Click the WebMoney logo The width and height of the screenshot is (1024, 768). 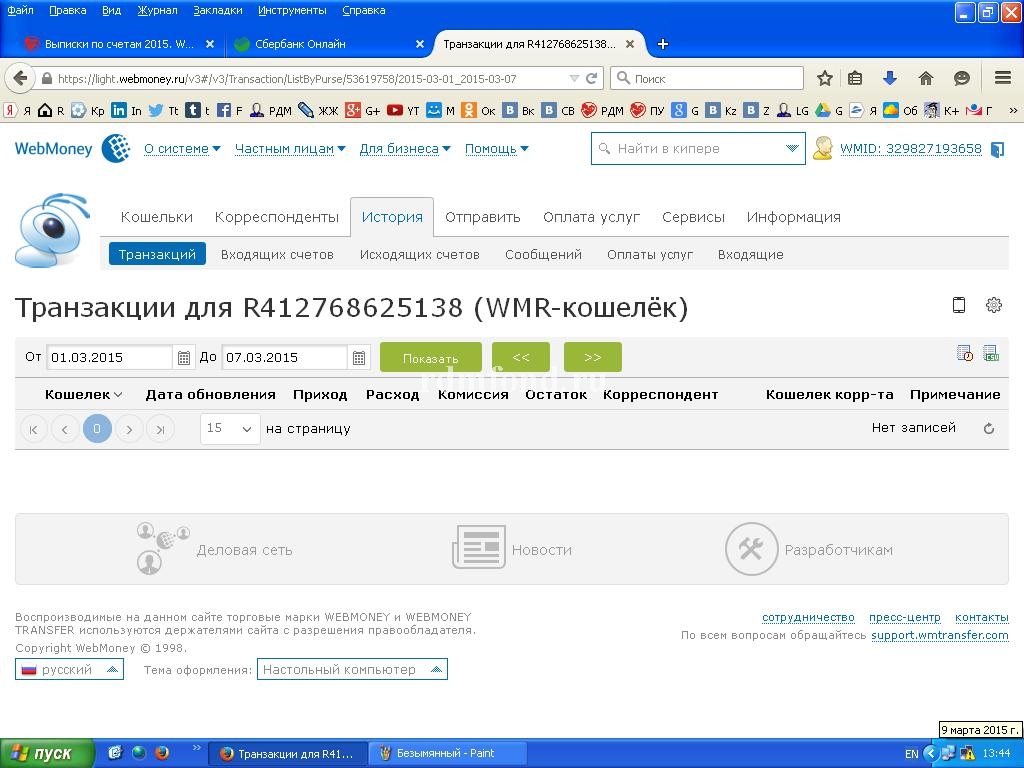tap(72, 148)
